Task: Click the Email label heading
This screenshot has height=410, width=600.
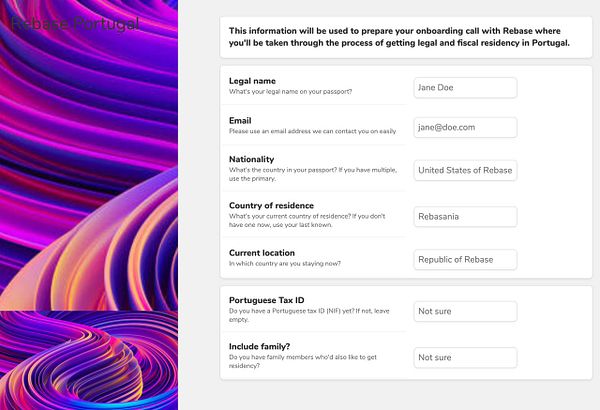Action: tap(240, 121)
